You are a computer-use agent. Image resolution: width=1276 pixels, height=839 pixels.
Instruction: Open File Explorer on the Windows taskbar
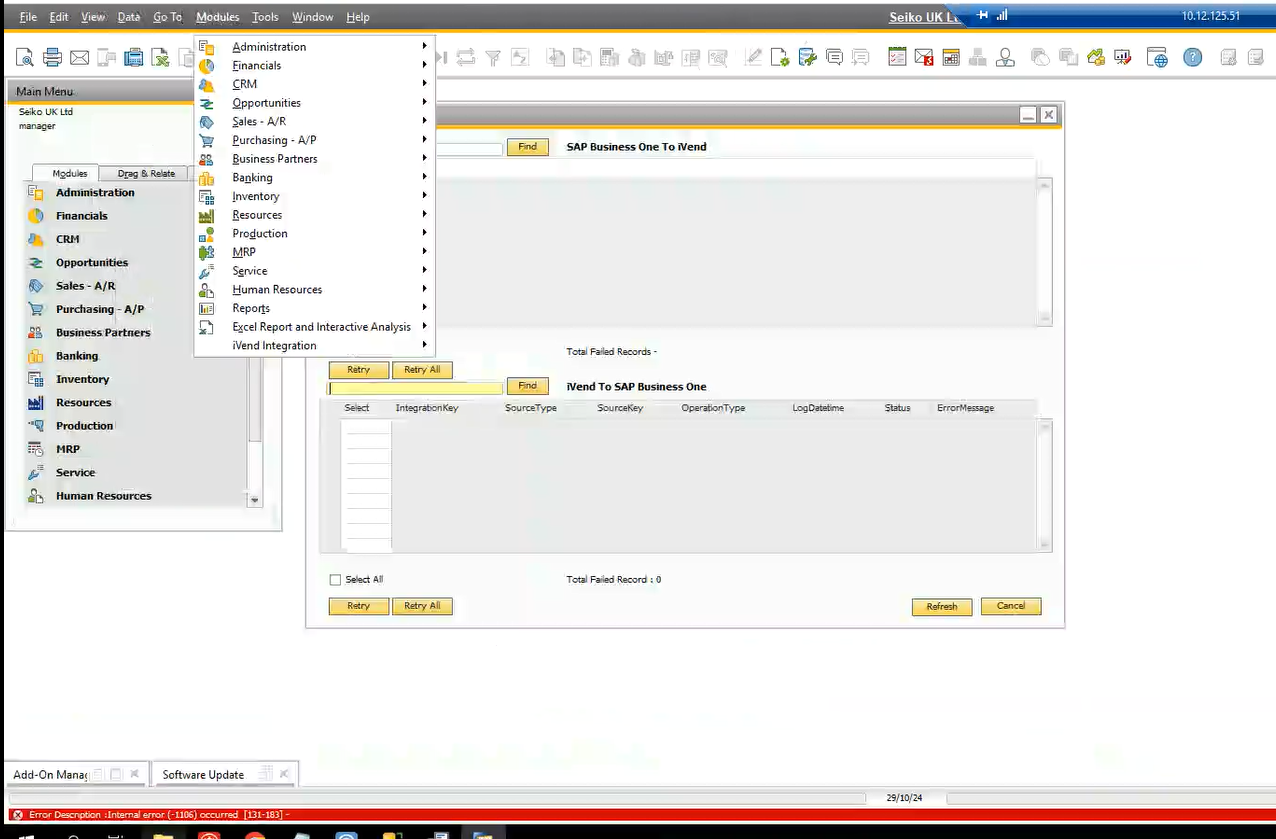point(162,833)
